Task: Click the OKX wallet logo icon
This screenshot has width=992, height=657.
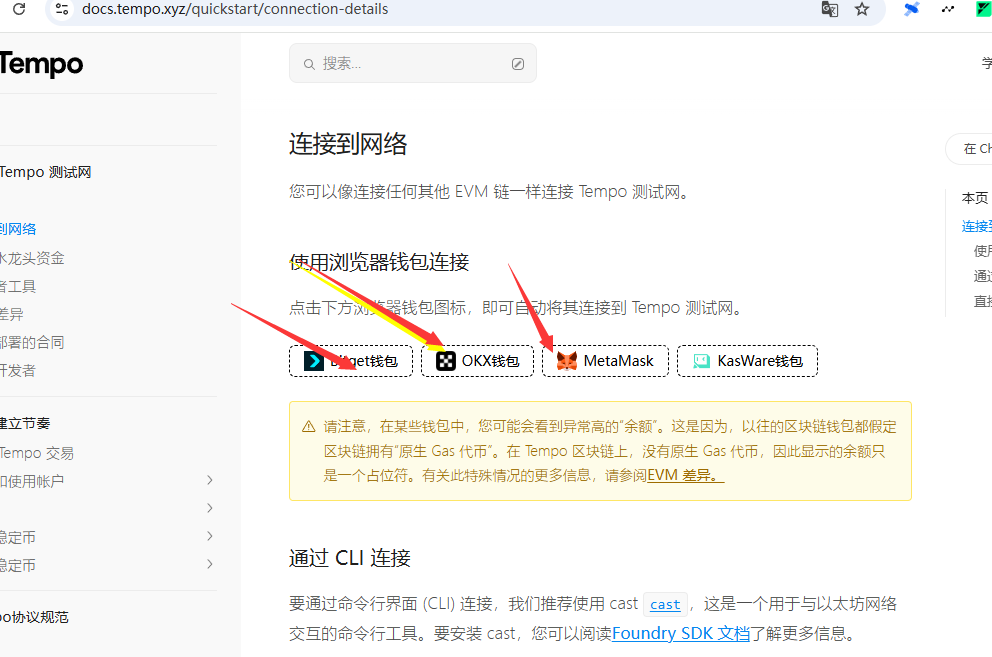Action: point(445,361)
